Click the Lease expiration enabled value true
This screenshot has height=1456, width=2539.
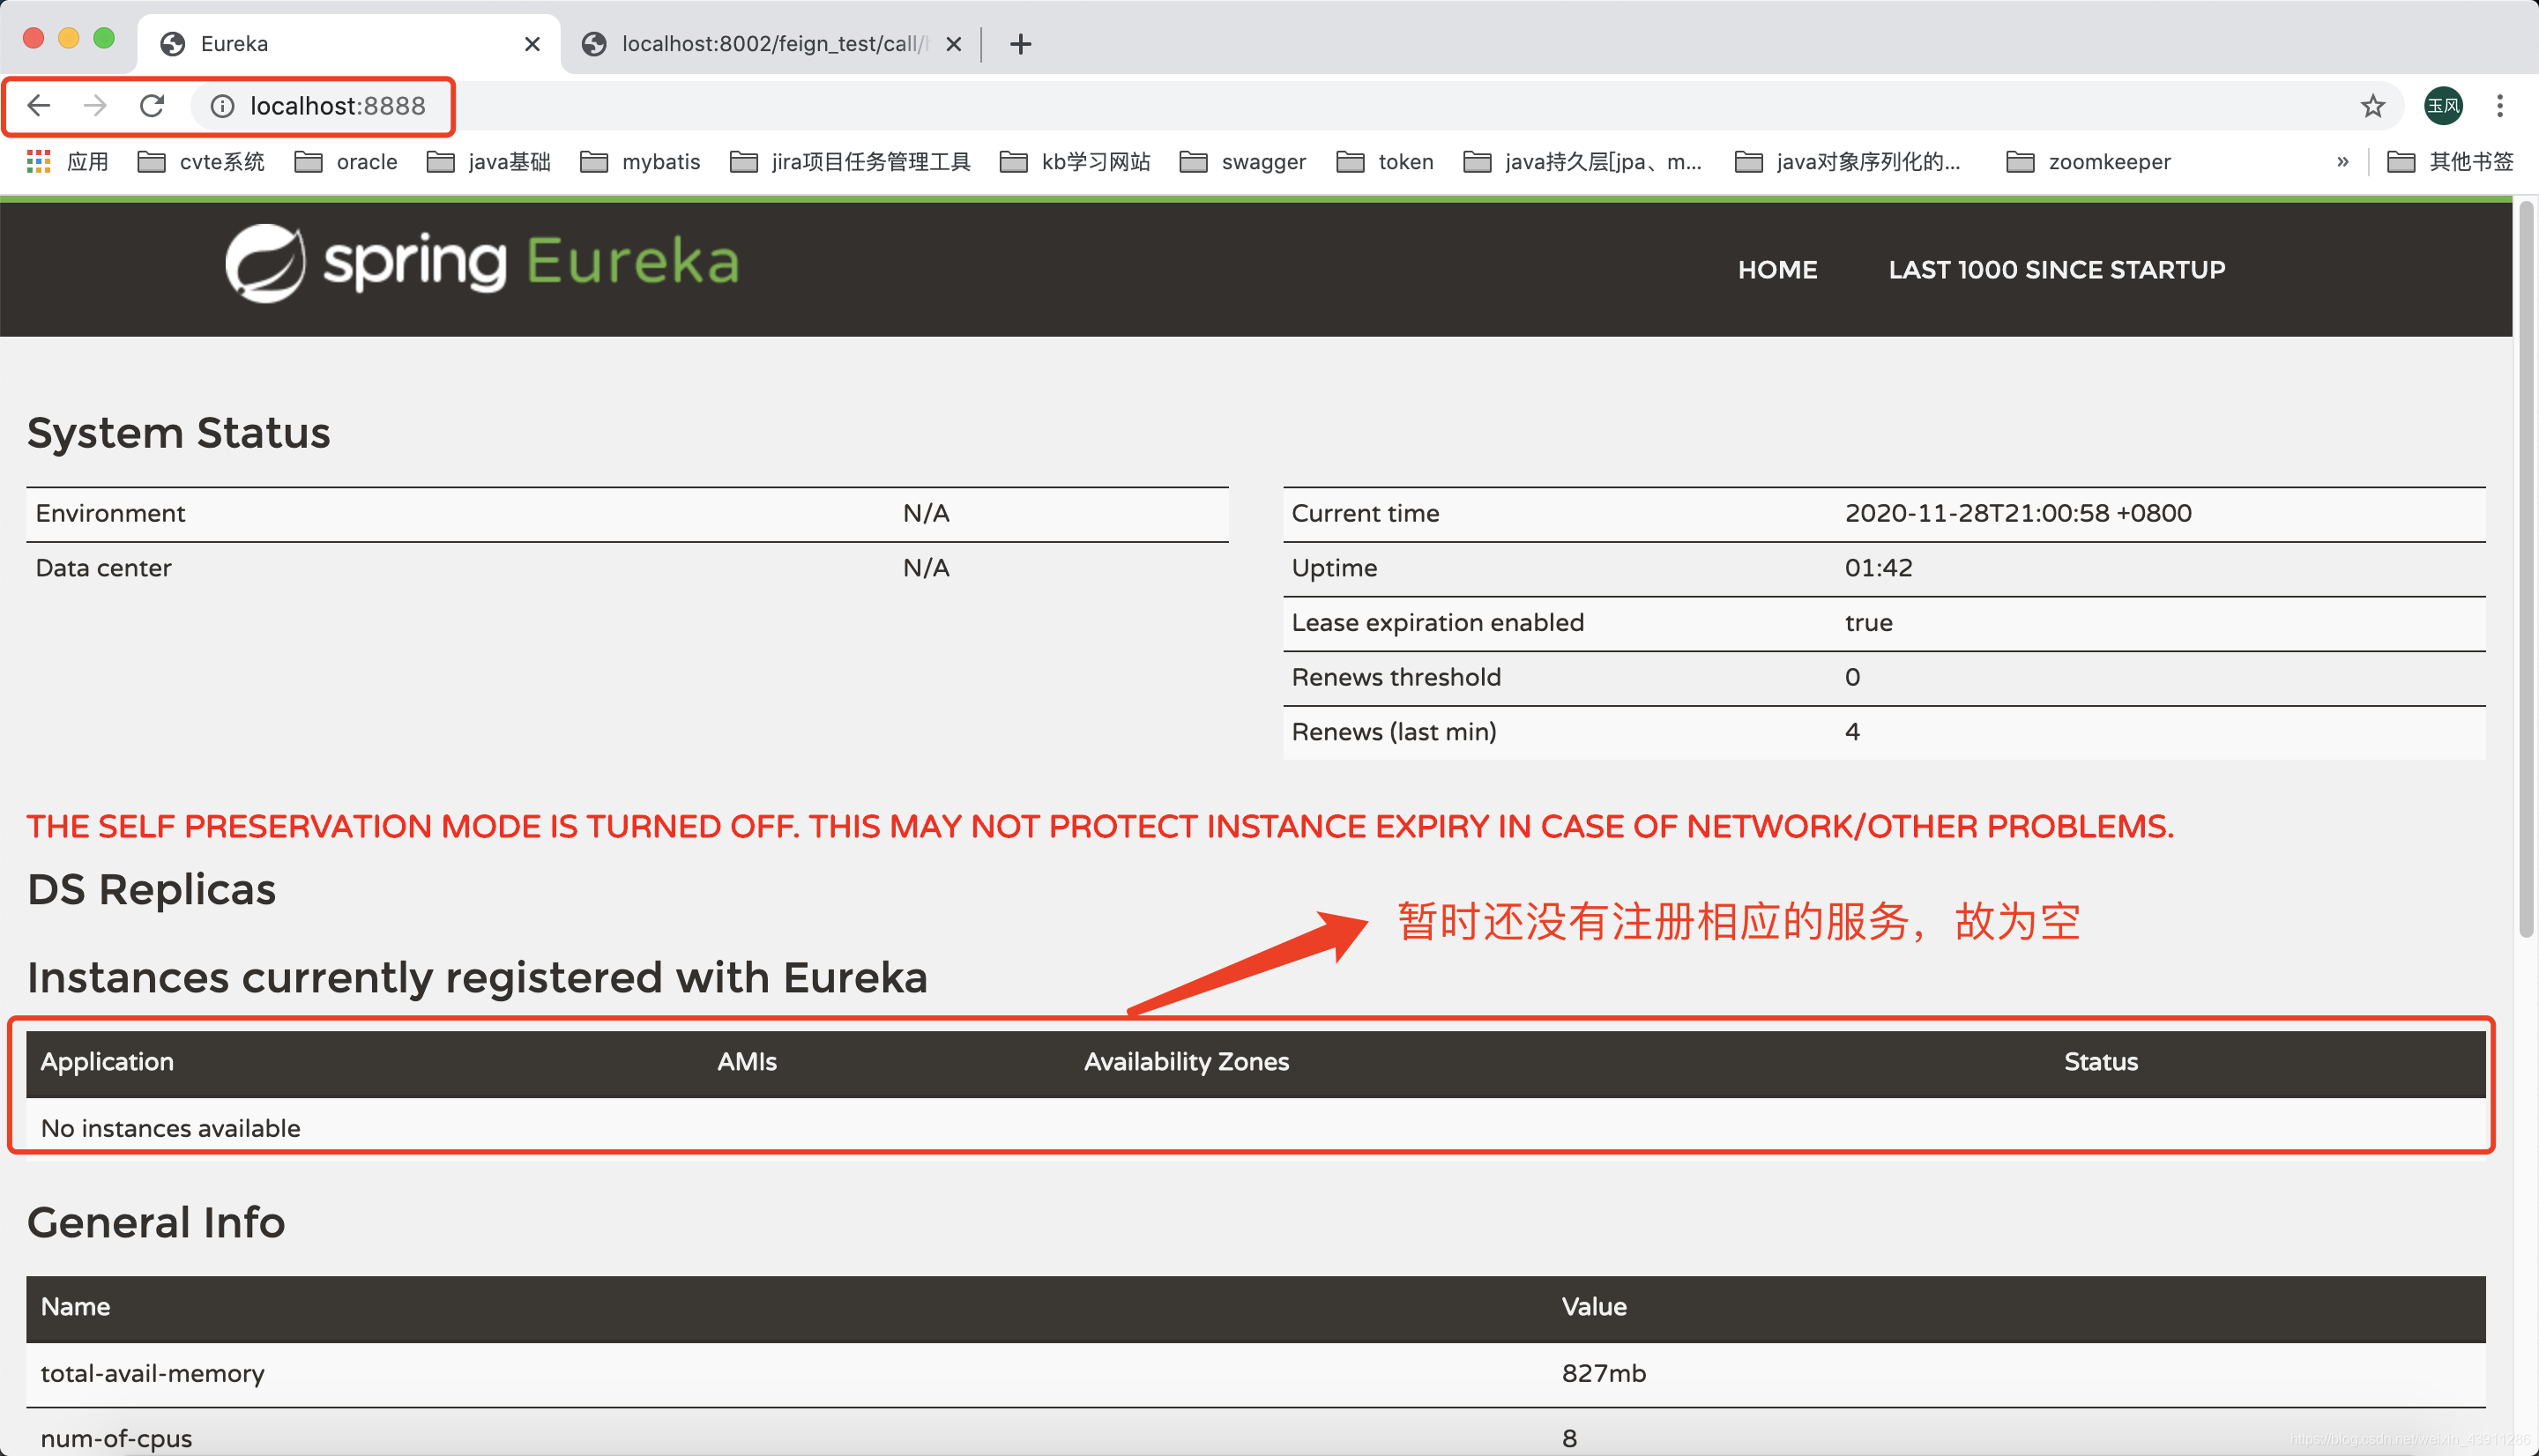[x=1868, y=622]
